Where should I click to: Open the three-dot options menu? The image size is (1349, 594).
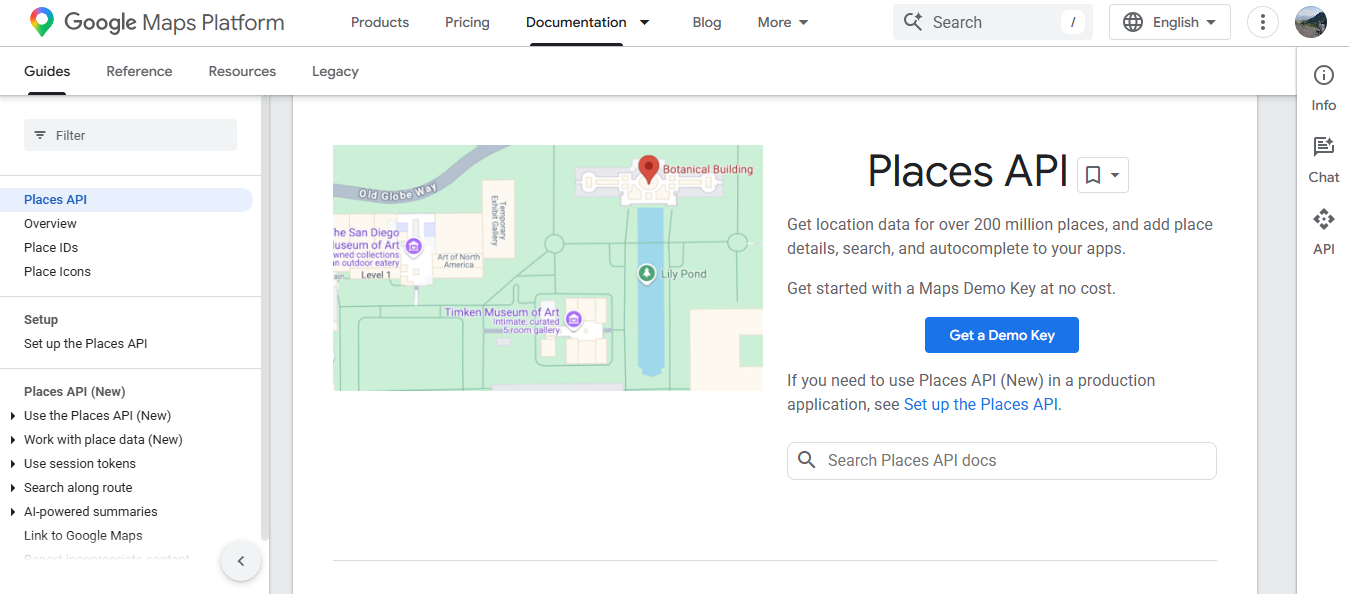(1263, 22)
